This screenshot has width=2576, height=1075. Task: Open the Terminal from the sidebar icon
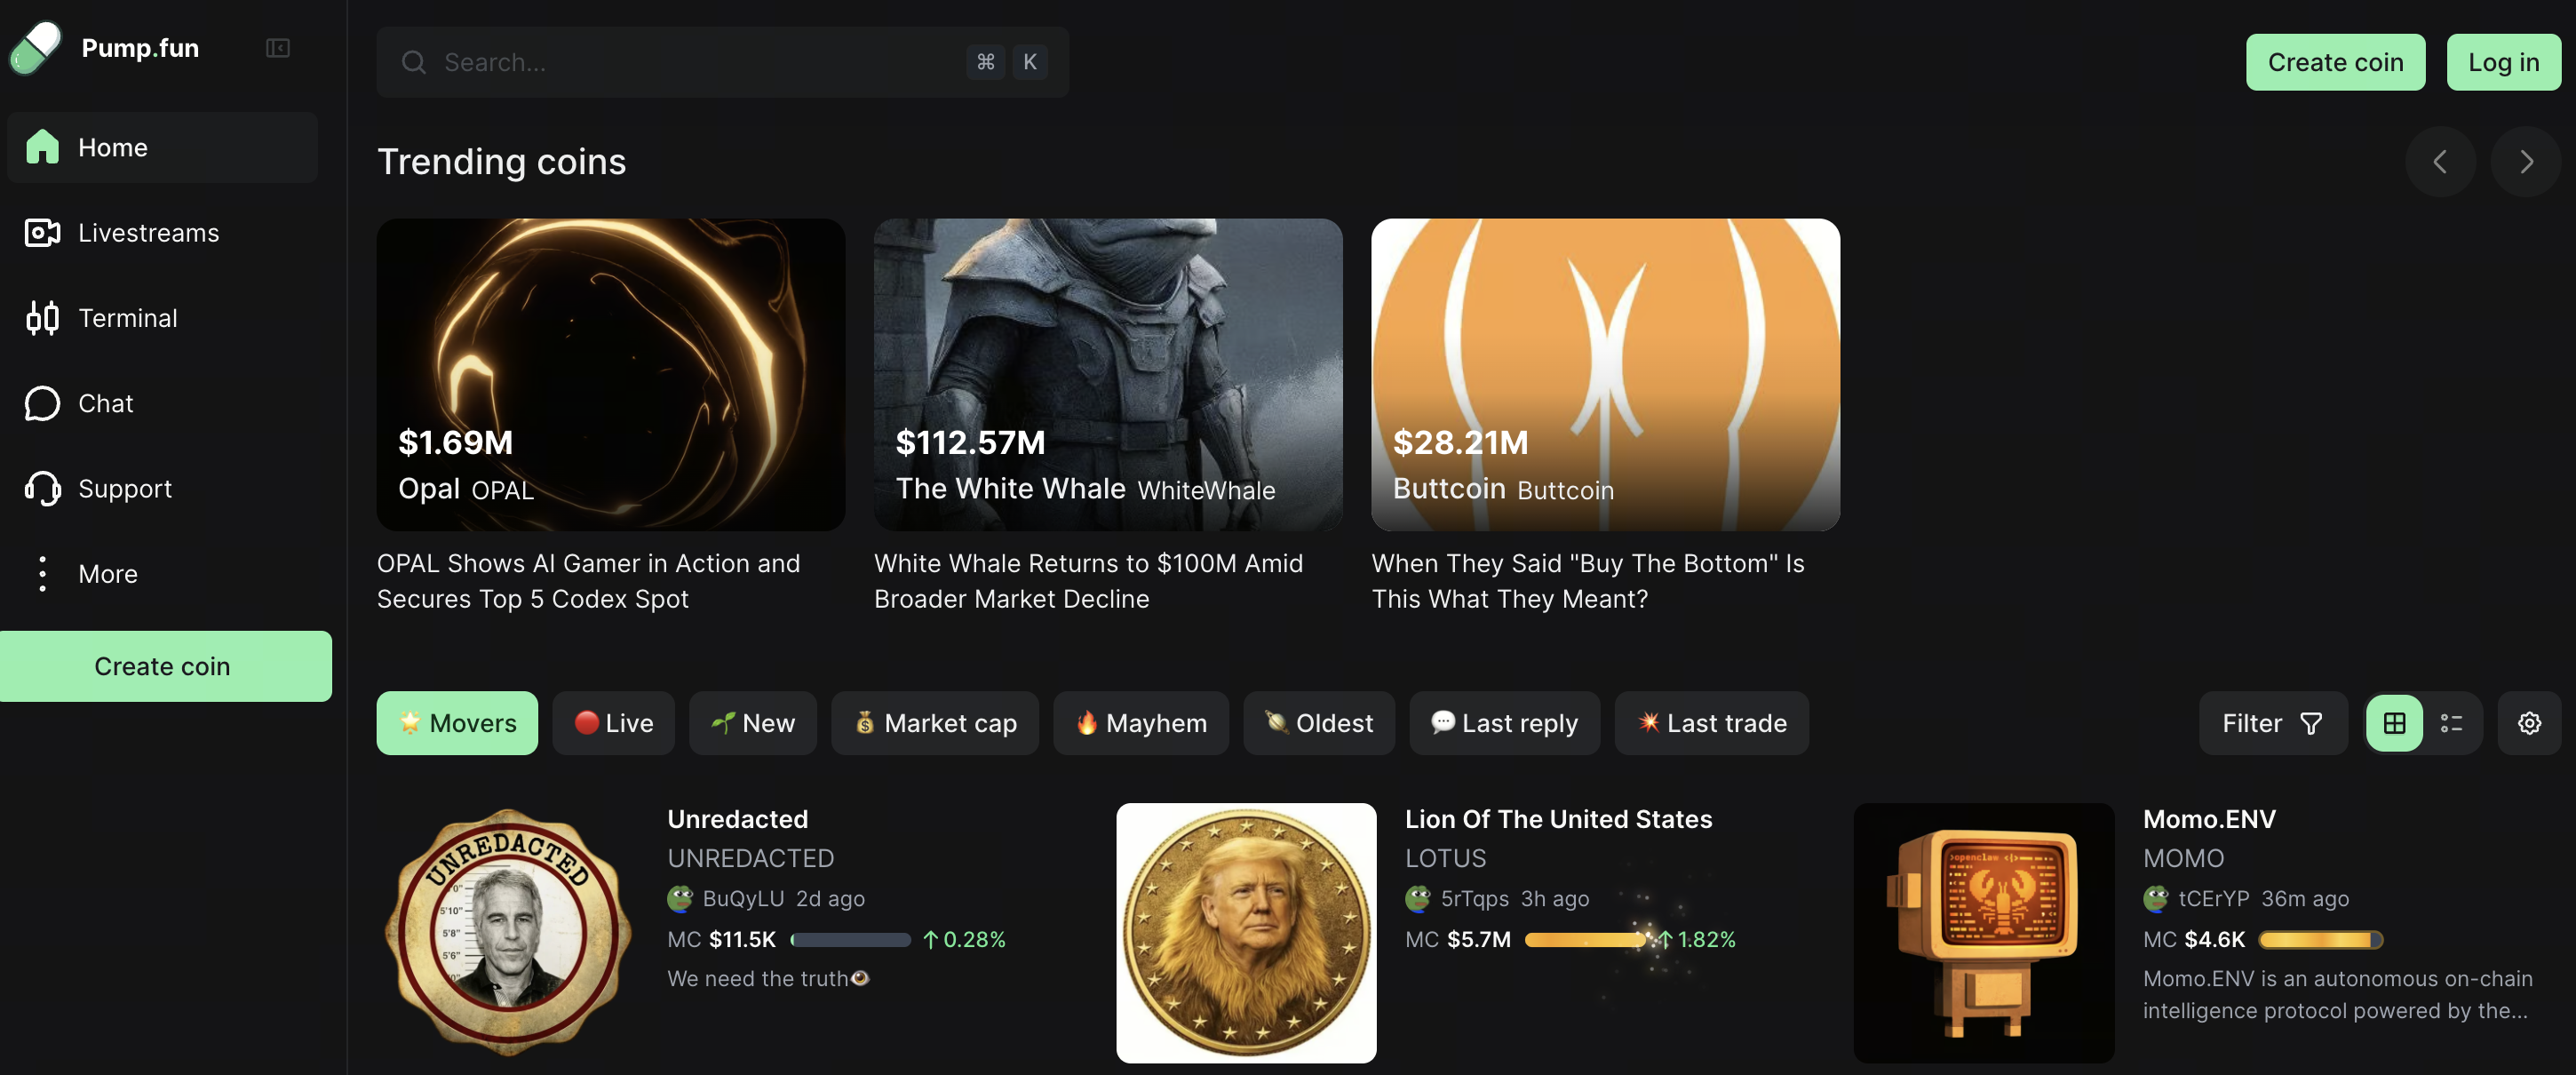(x=41, y=318)
